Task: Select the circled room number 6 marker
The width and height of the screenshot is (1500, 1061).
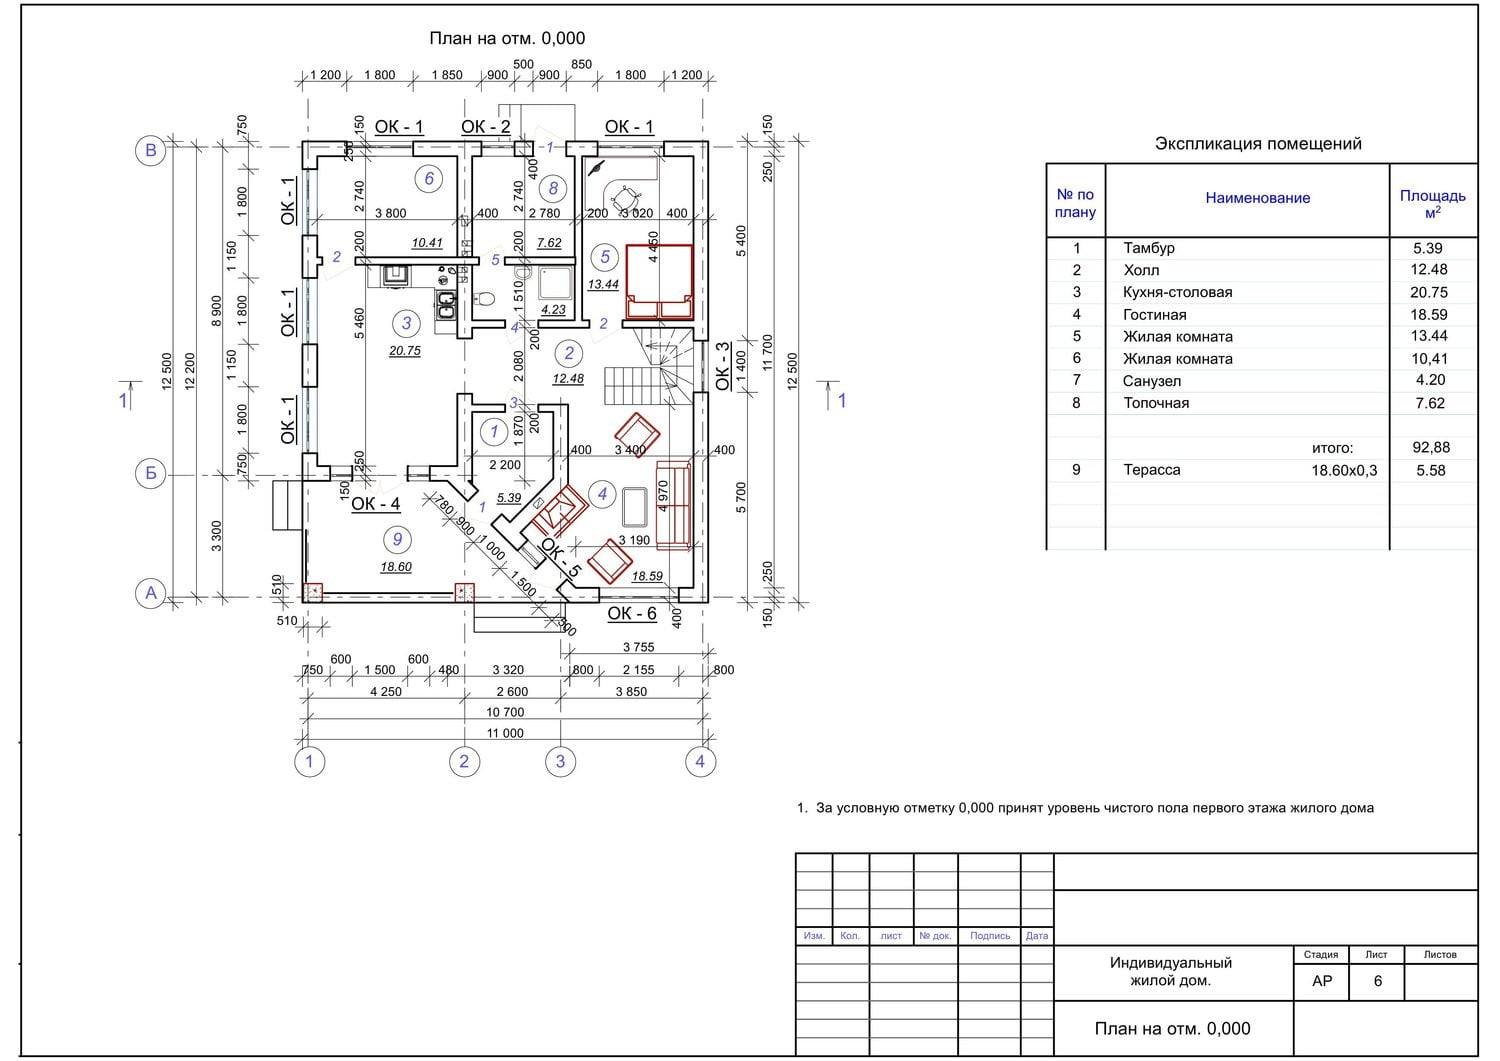Action: point(429,179)
